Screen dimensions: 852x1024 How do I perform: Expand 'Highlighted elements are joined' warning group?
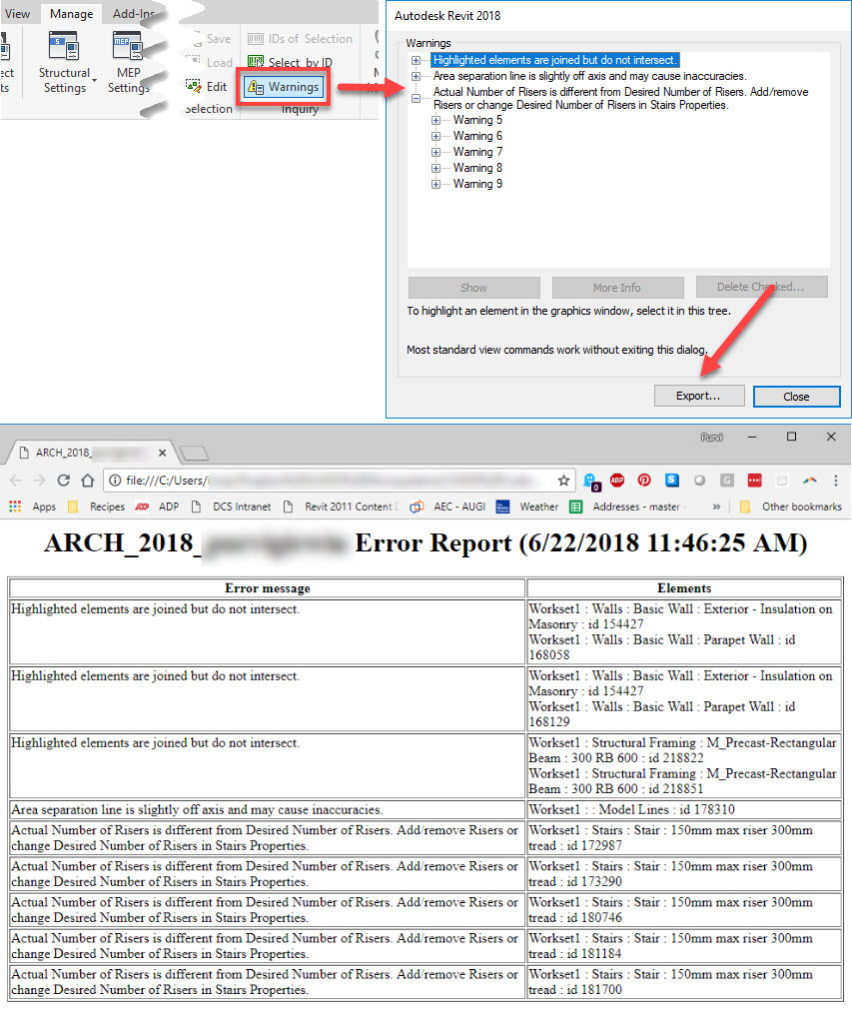coord(416,60)
